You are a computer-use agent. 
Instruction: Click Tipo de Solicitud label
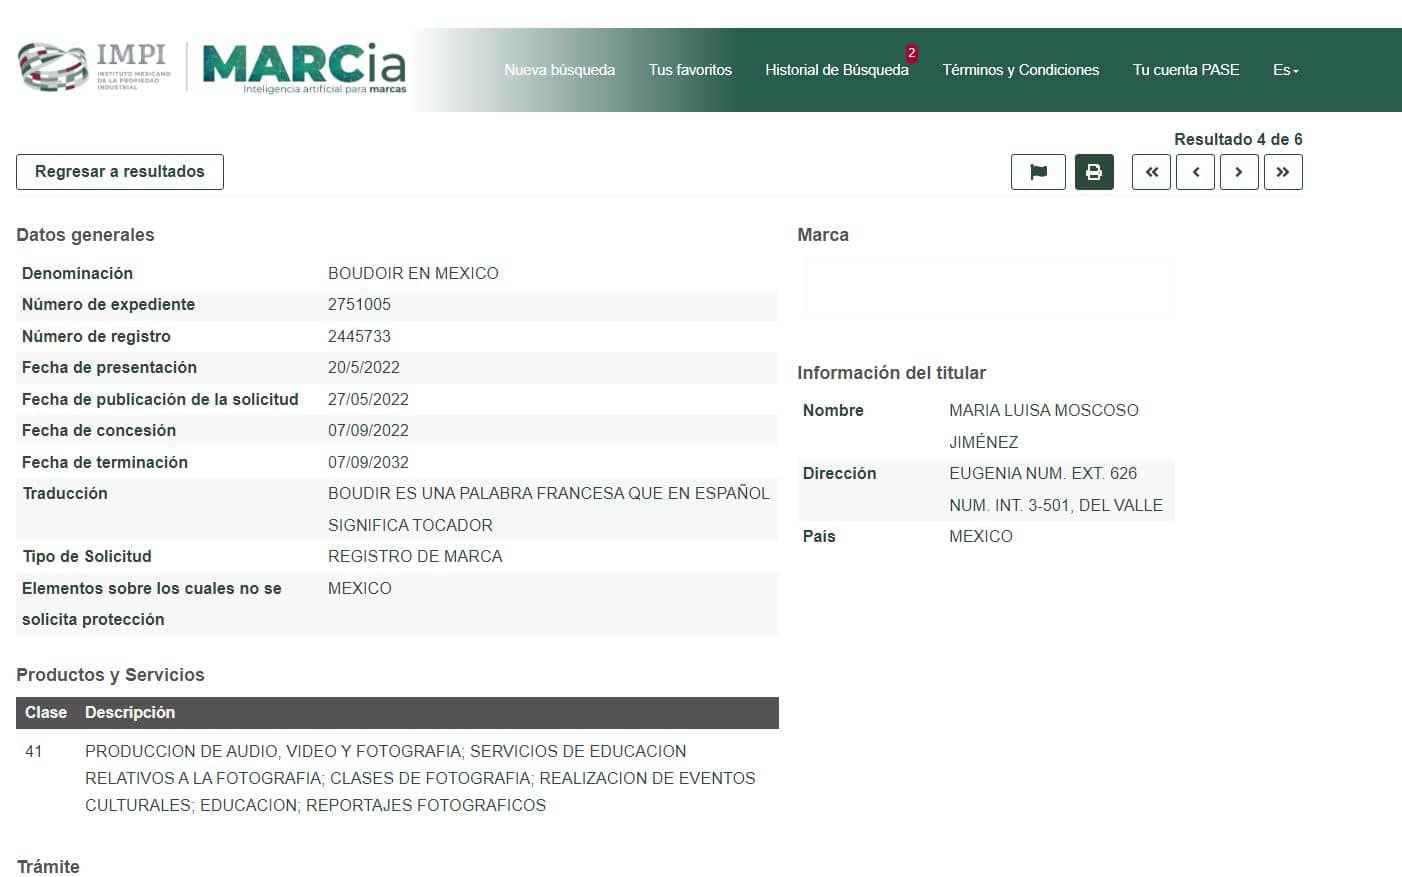[87, 556]
